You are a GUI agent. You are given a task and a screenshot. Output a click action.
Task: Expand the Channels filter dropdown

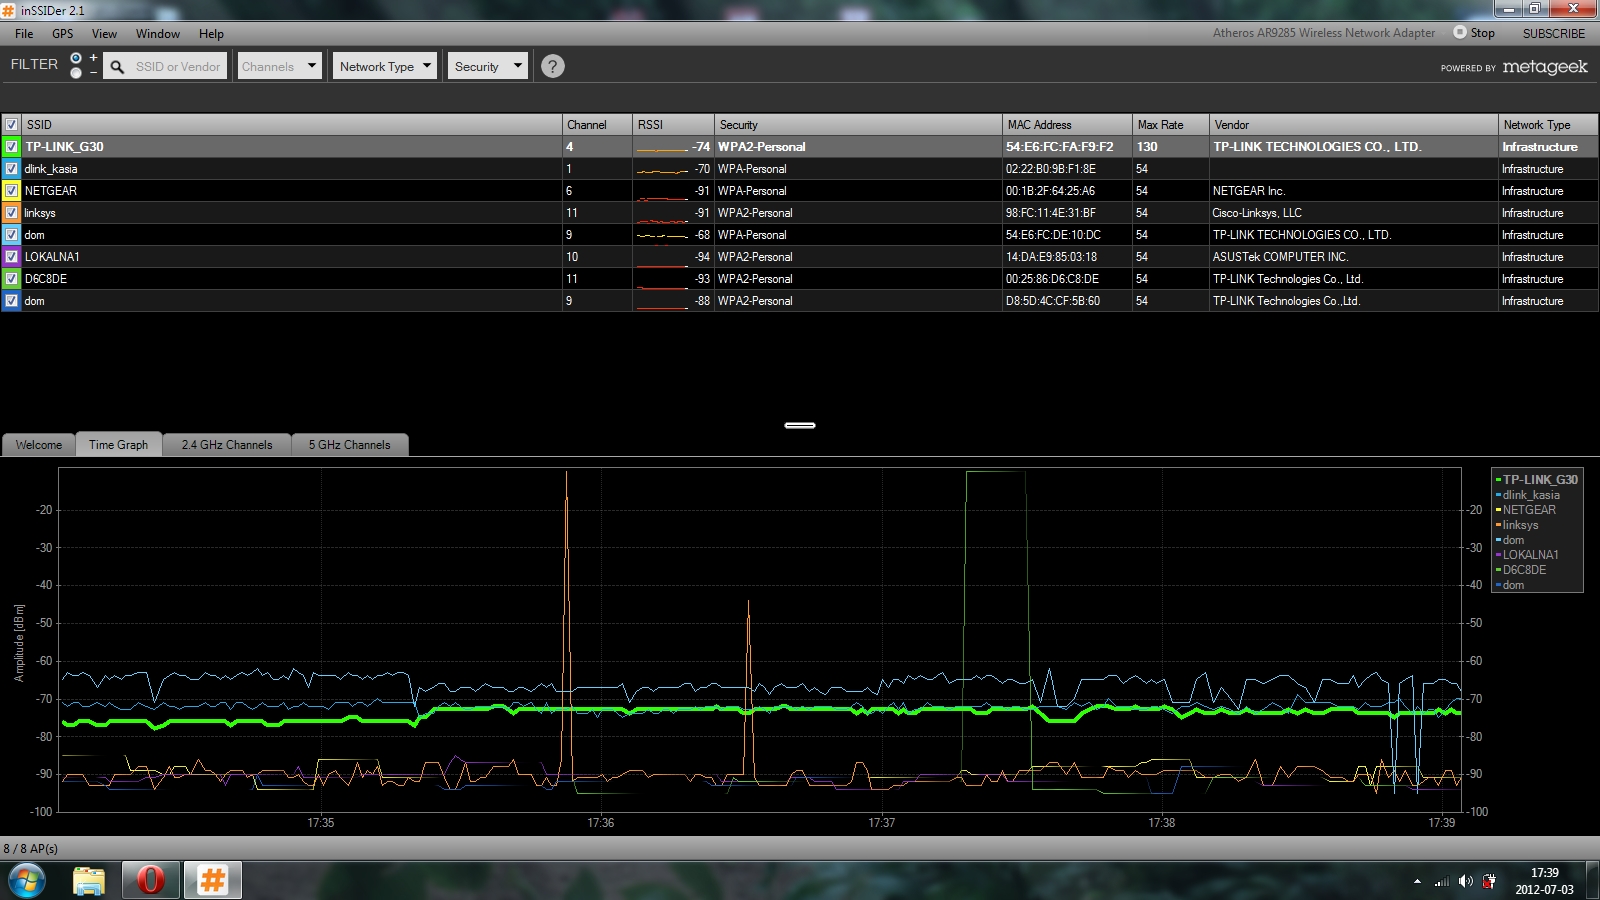(279, 66)
